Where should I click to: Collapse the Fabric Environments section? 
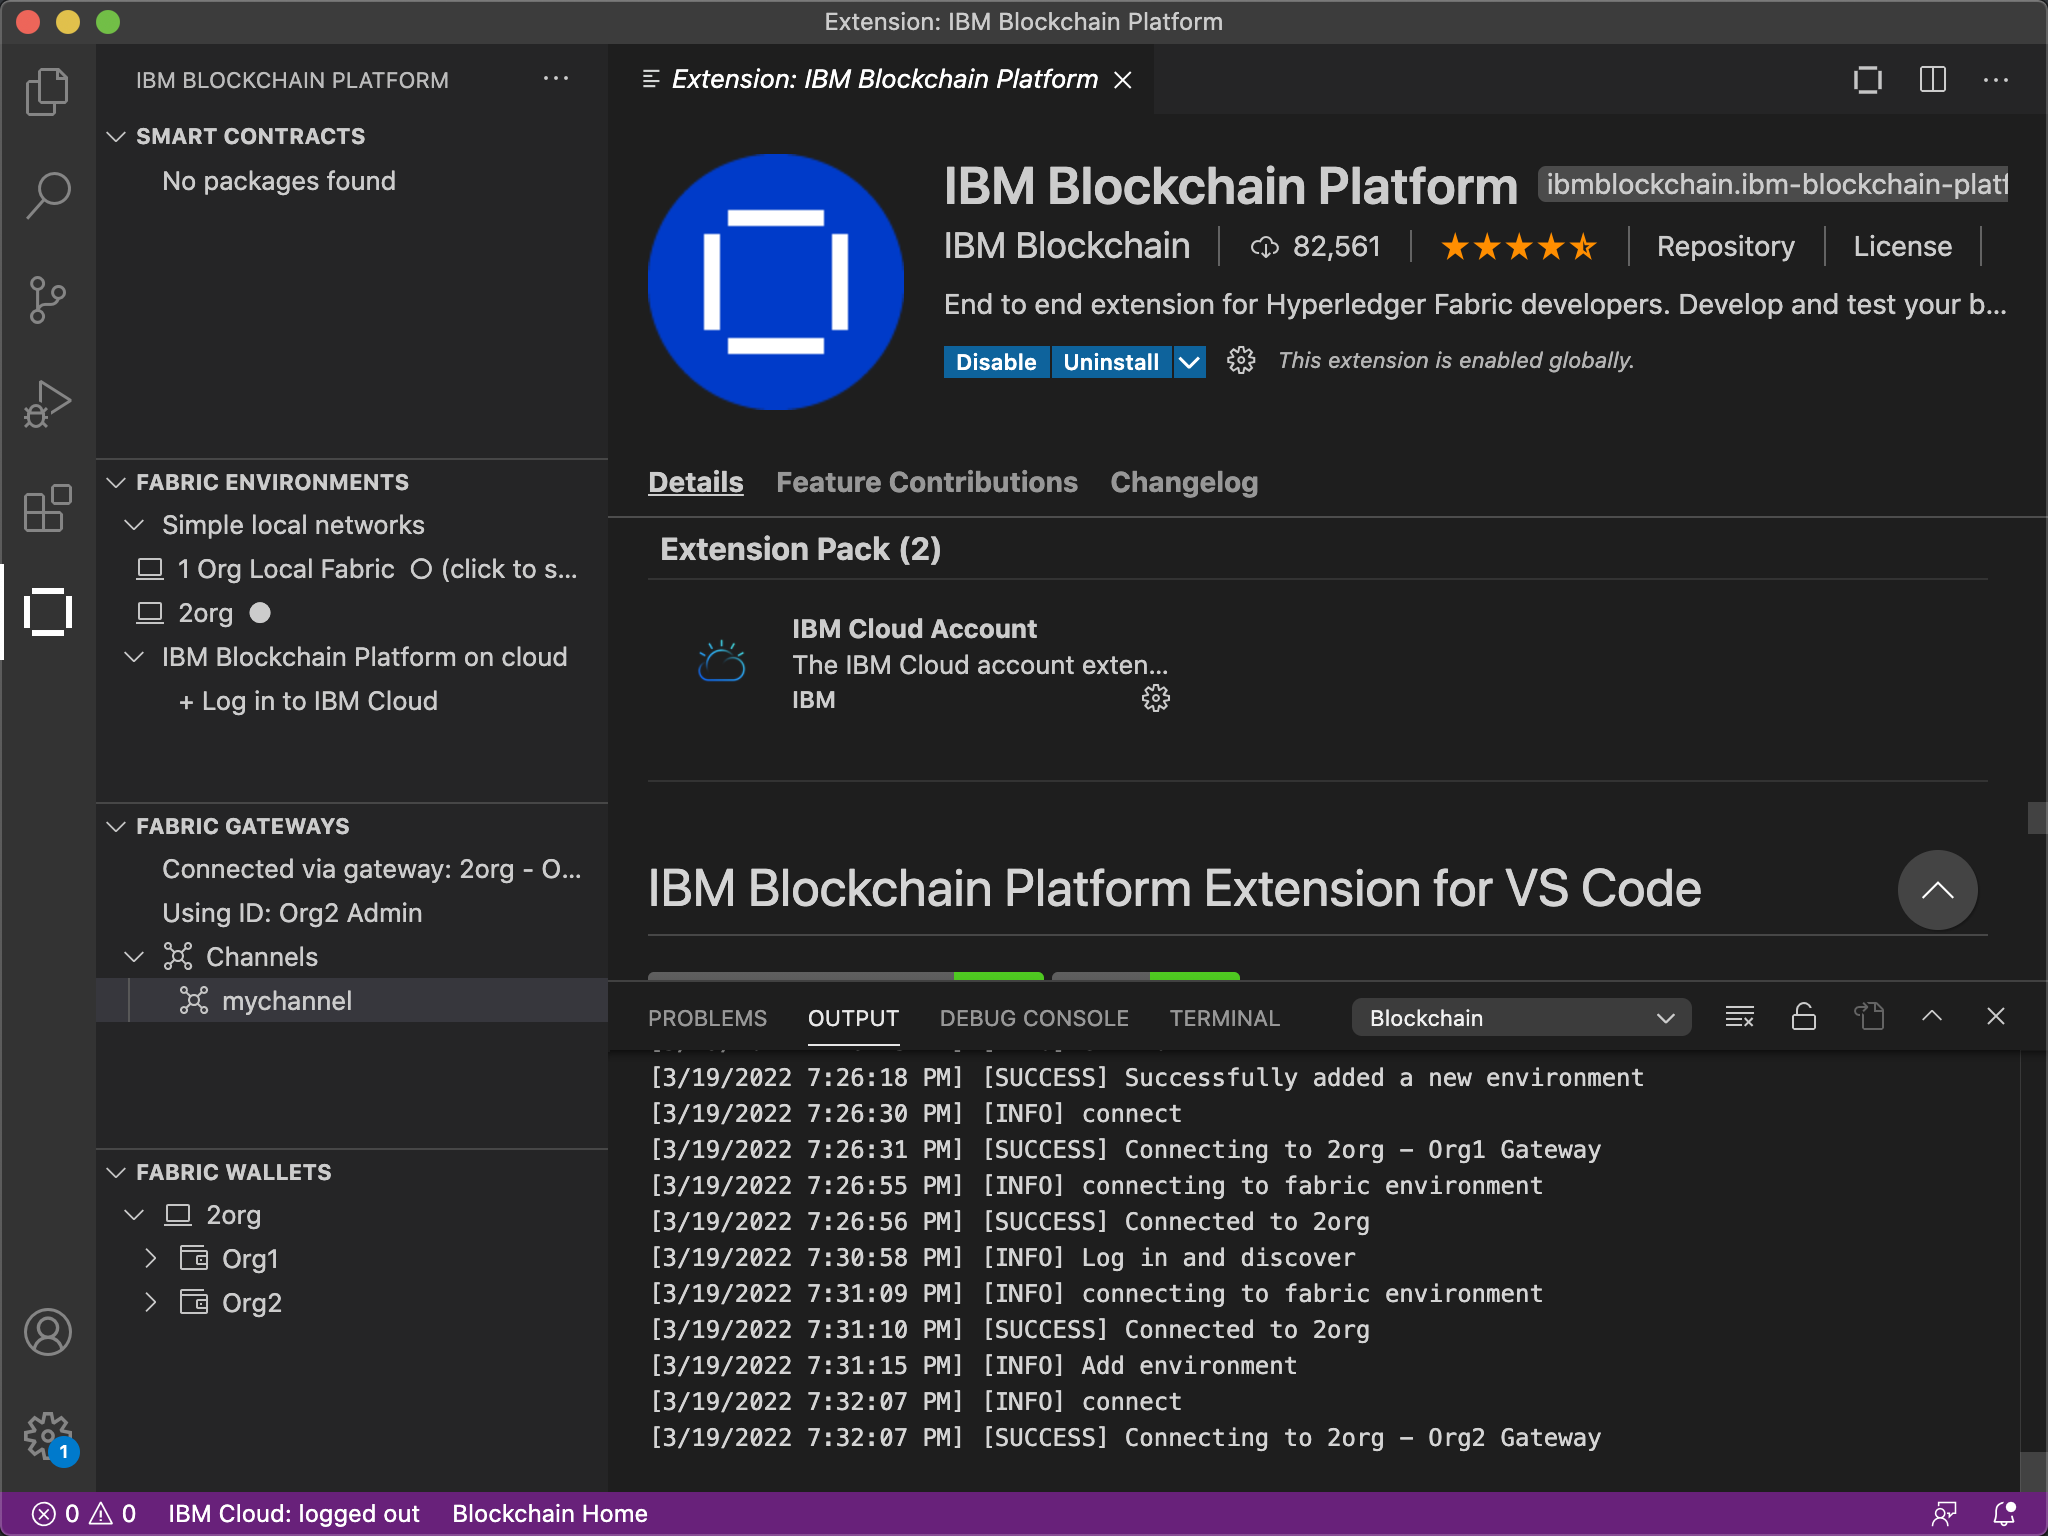(116, 482)
